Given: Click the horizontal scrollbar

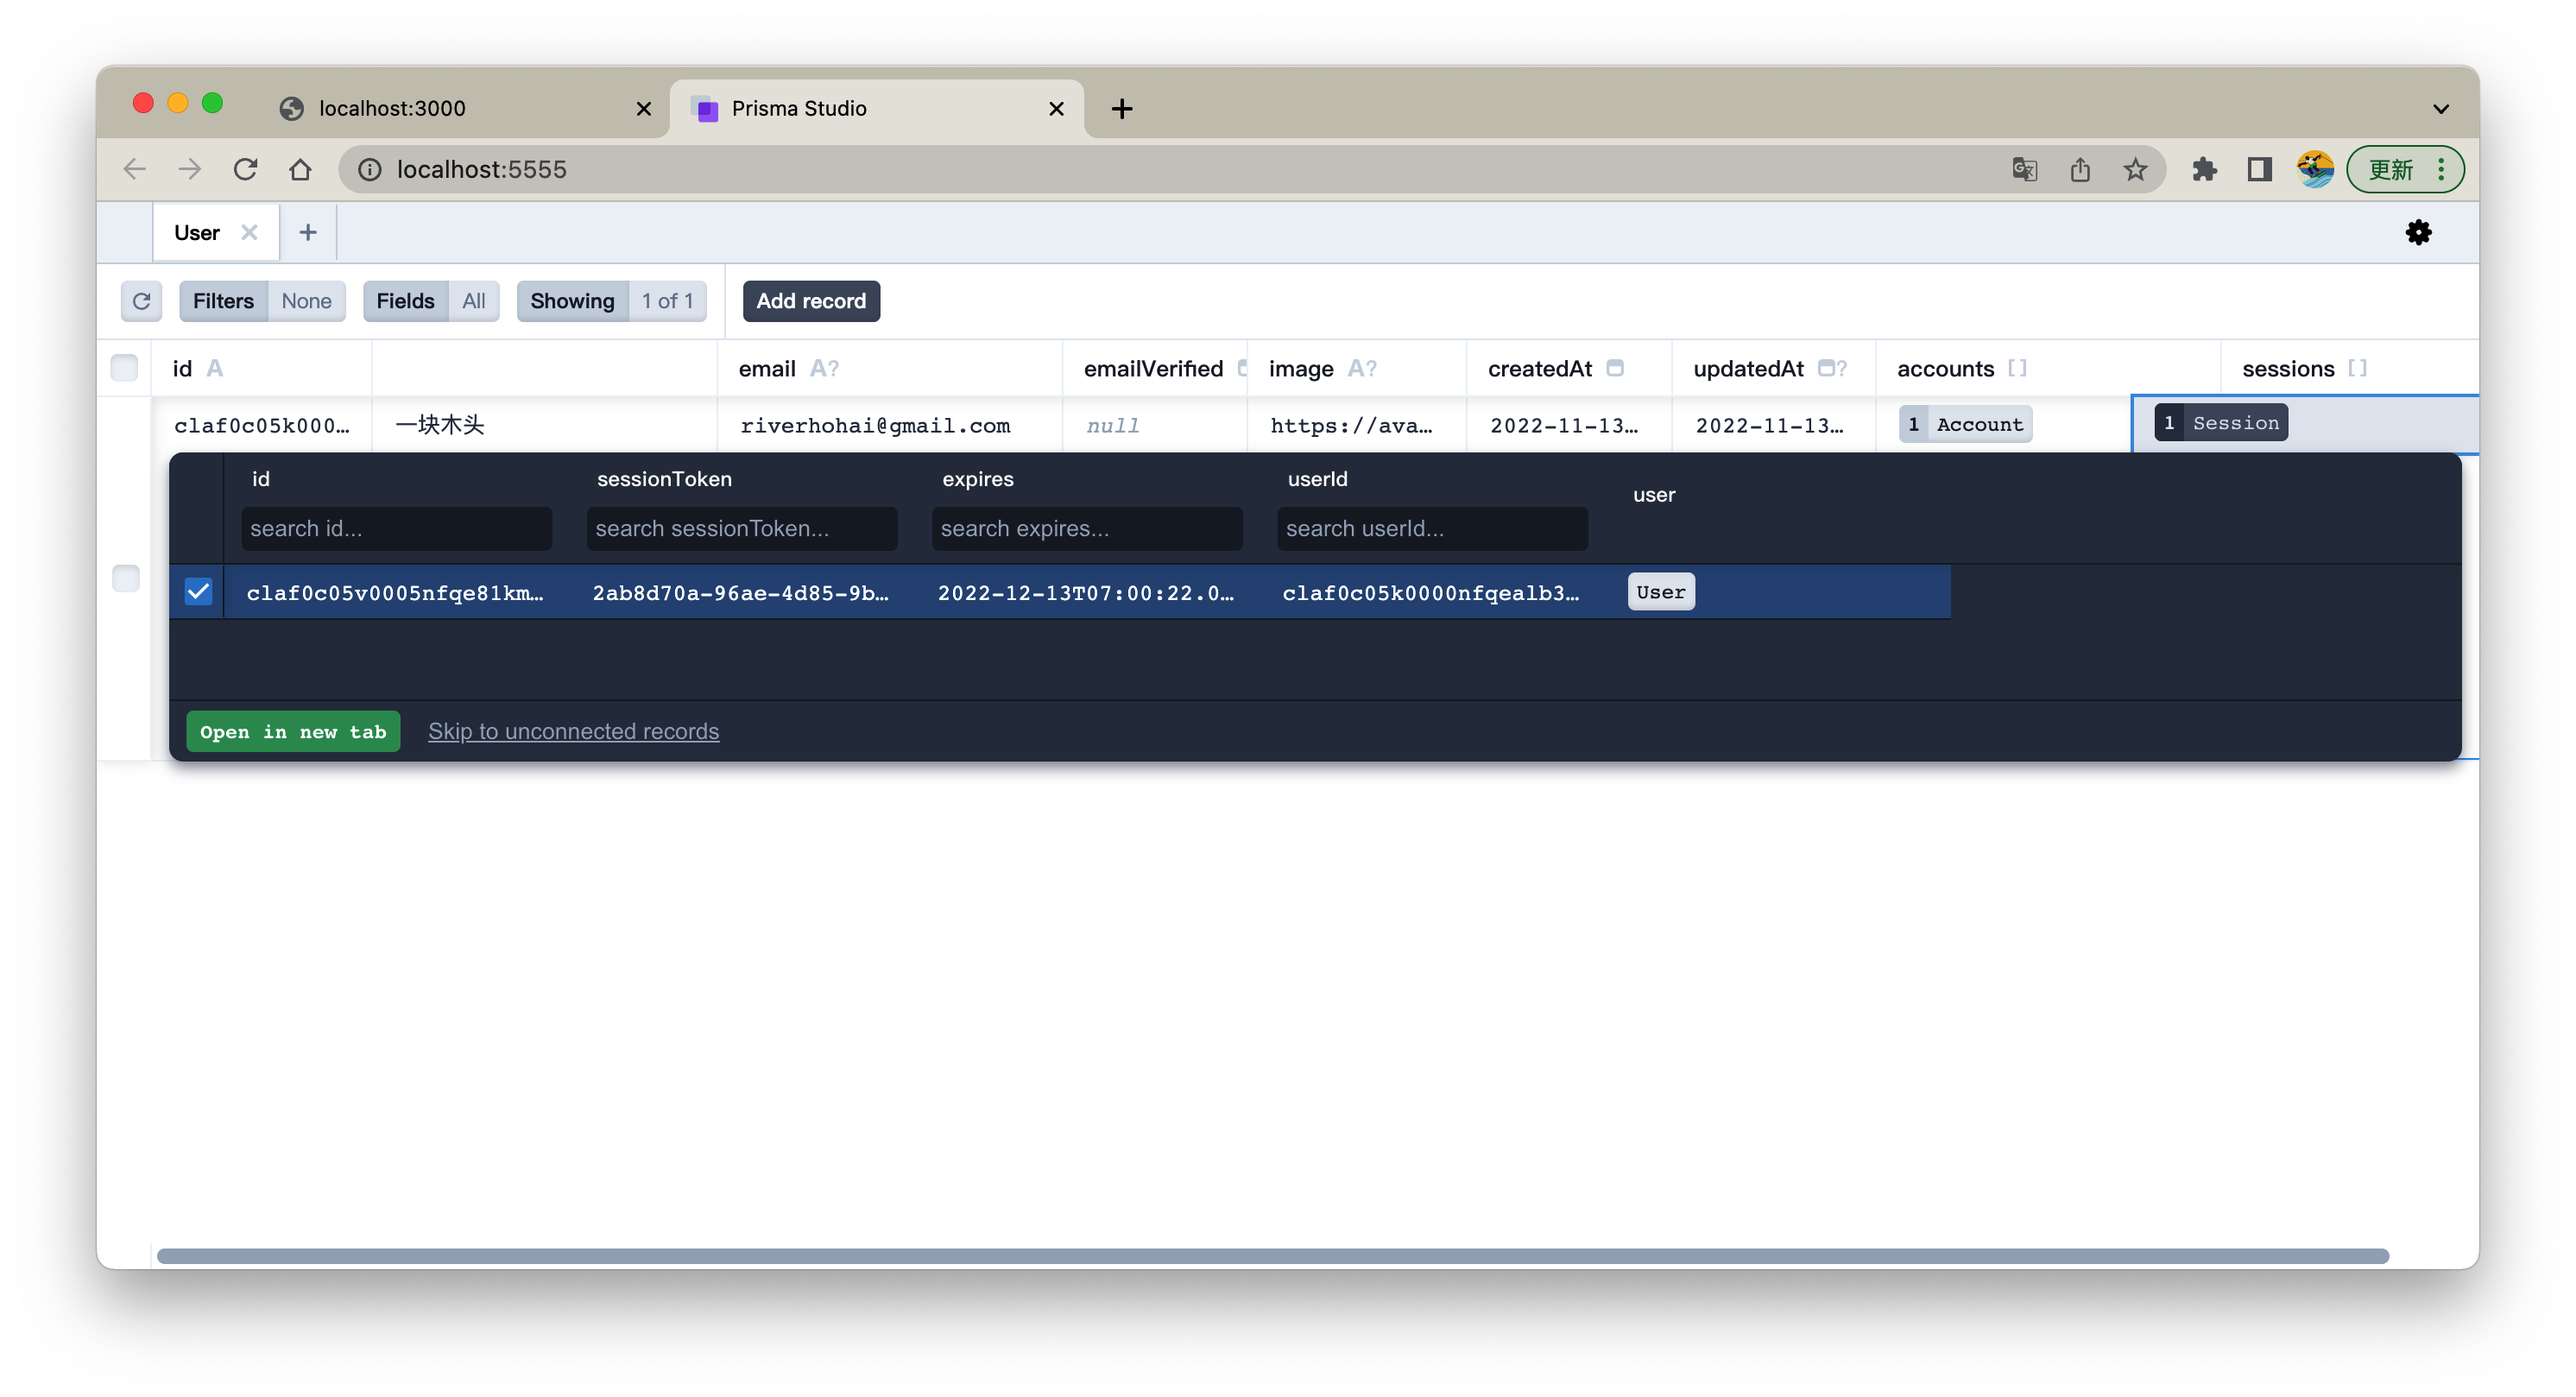Looking at the screenshot, I should click(1272, 1256).
